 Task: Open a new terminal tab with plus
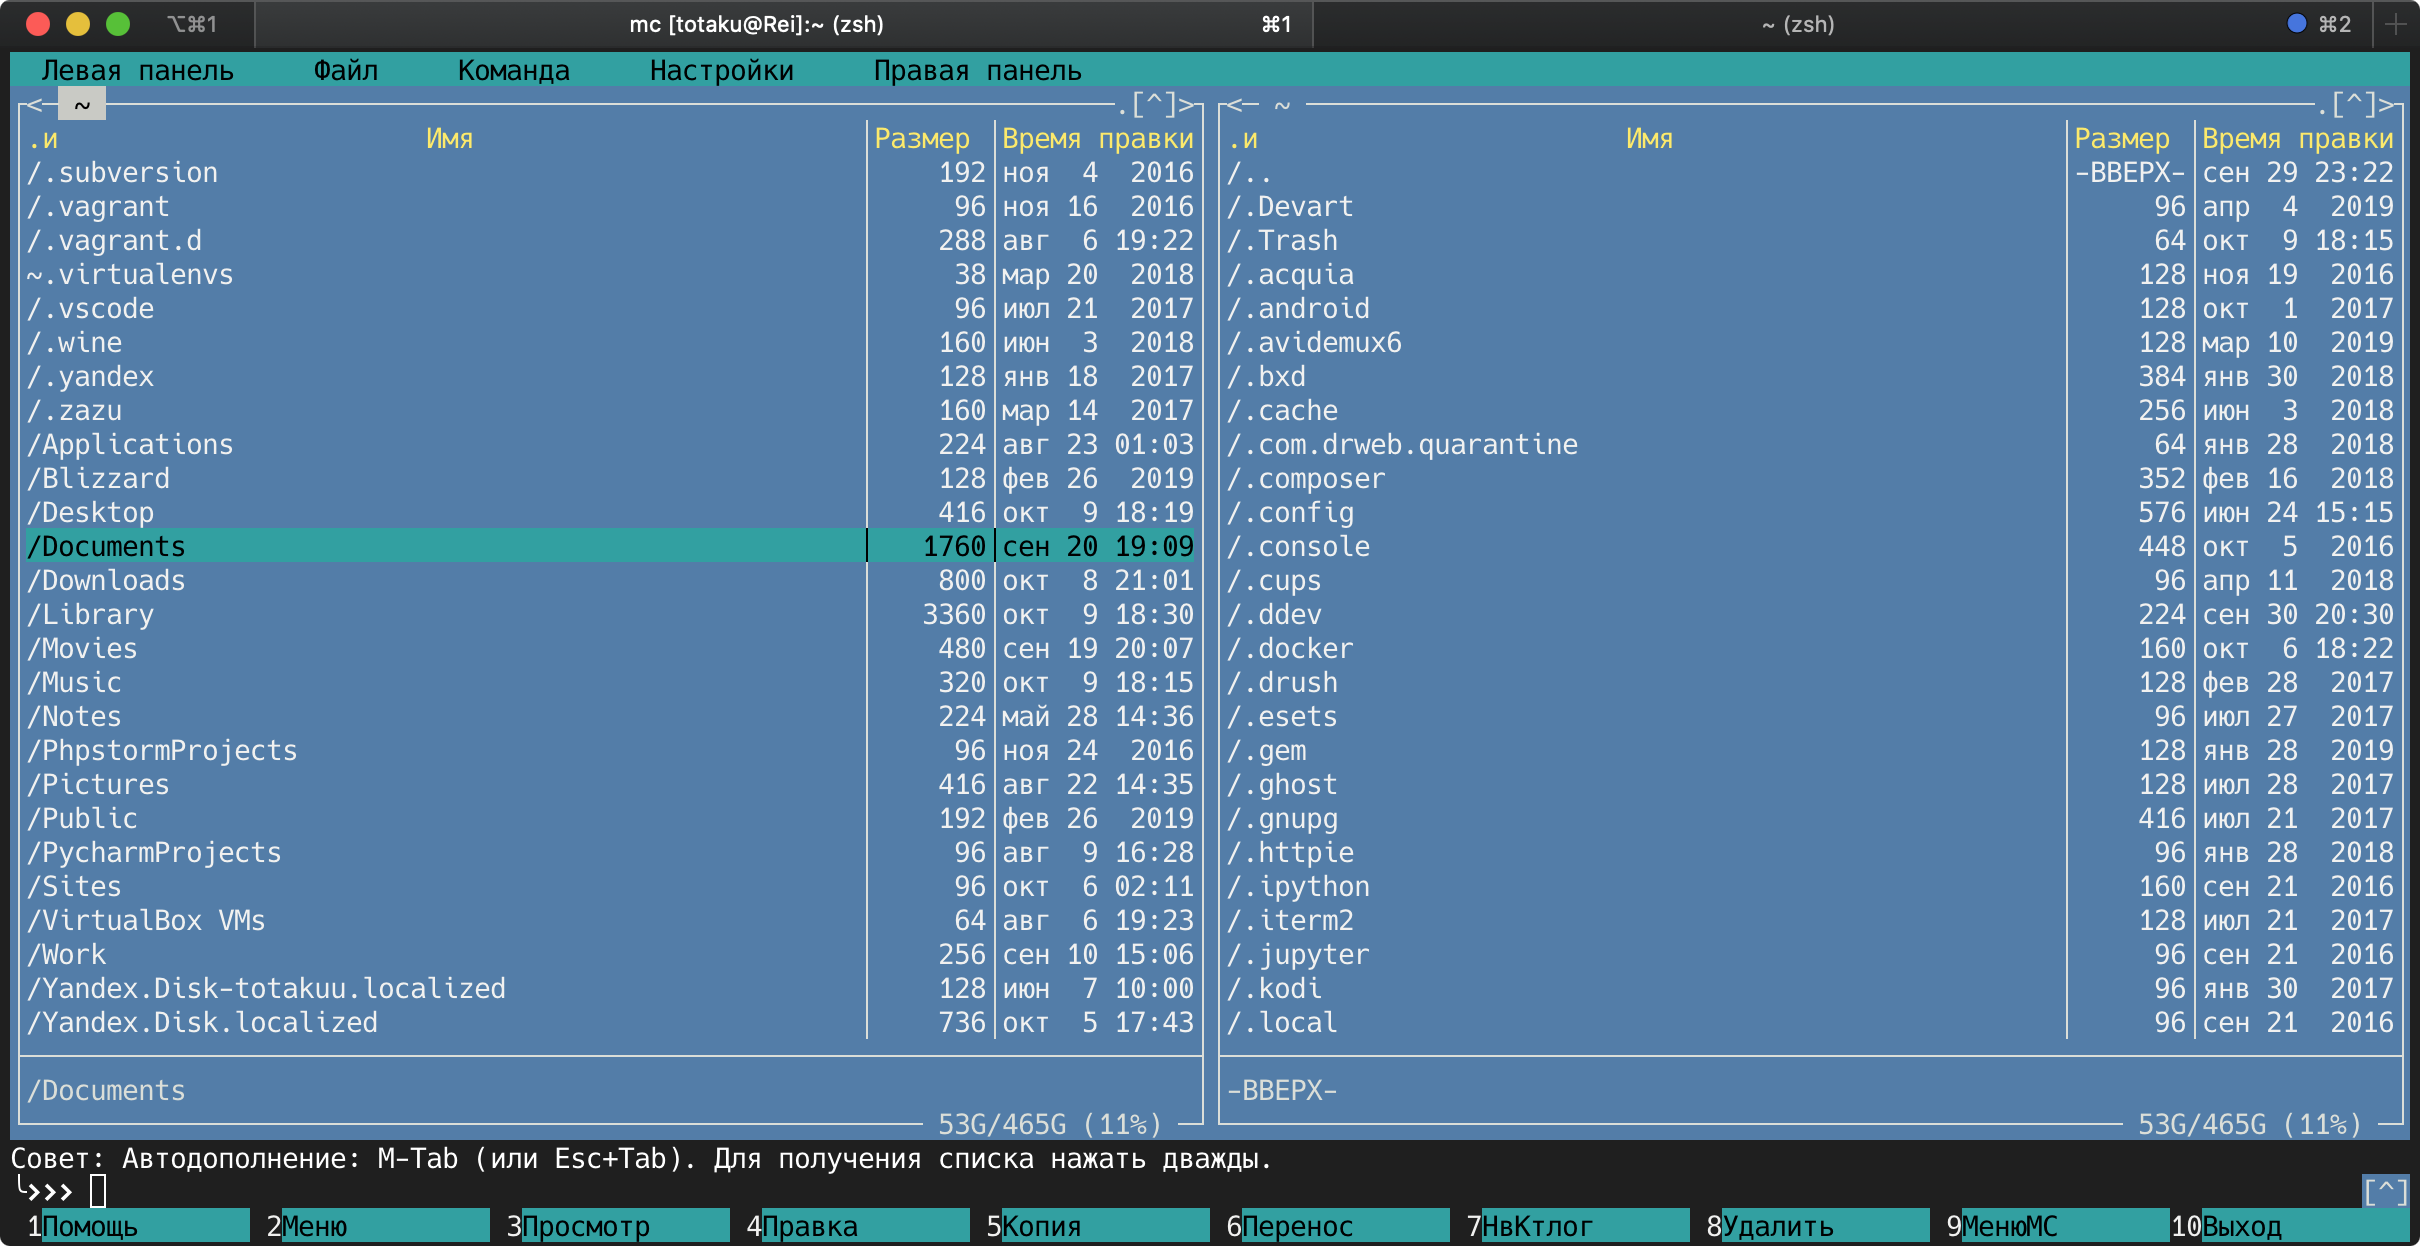coord(2395,24)
